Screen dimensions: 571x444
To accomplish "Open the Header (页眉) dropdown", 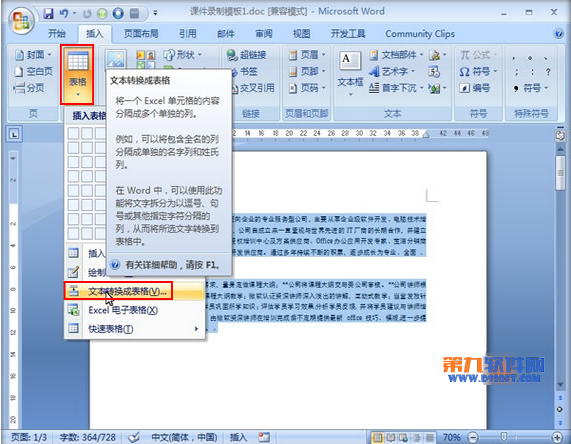I will [307, 55].
